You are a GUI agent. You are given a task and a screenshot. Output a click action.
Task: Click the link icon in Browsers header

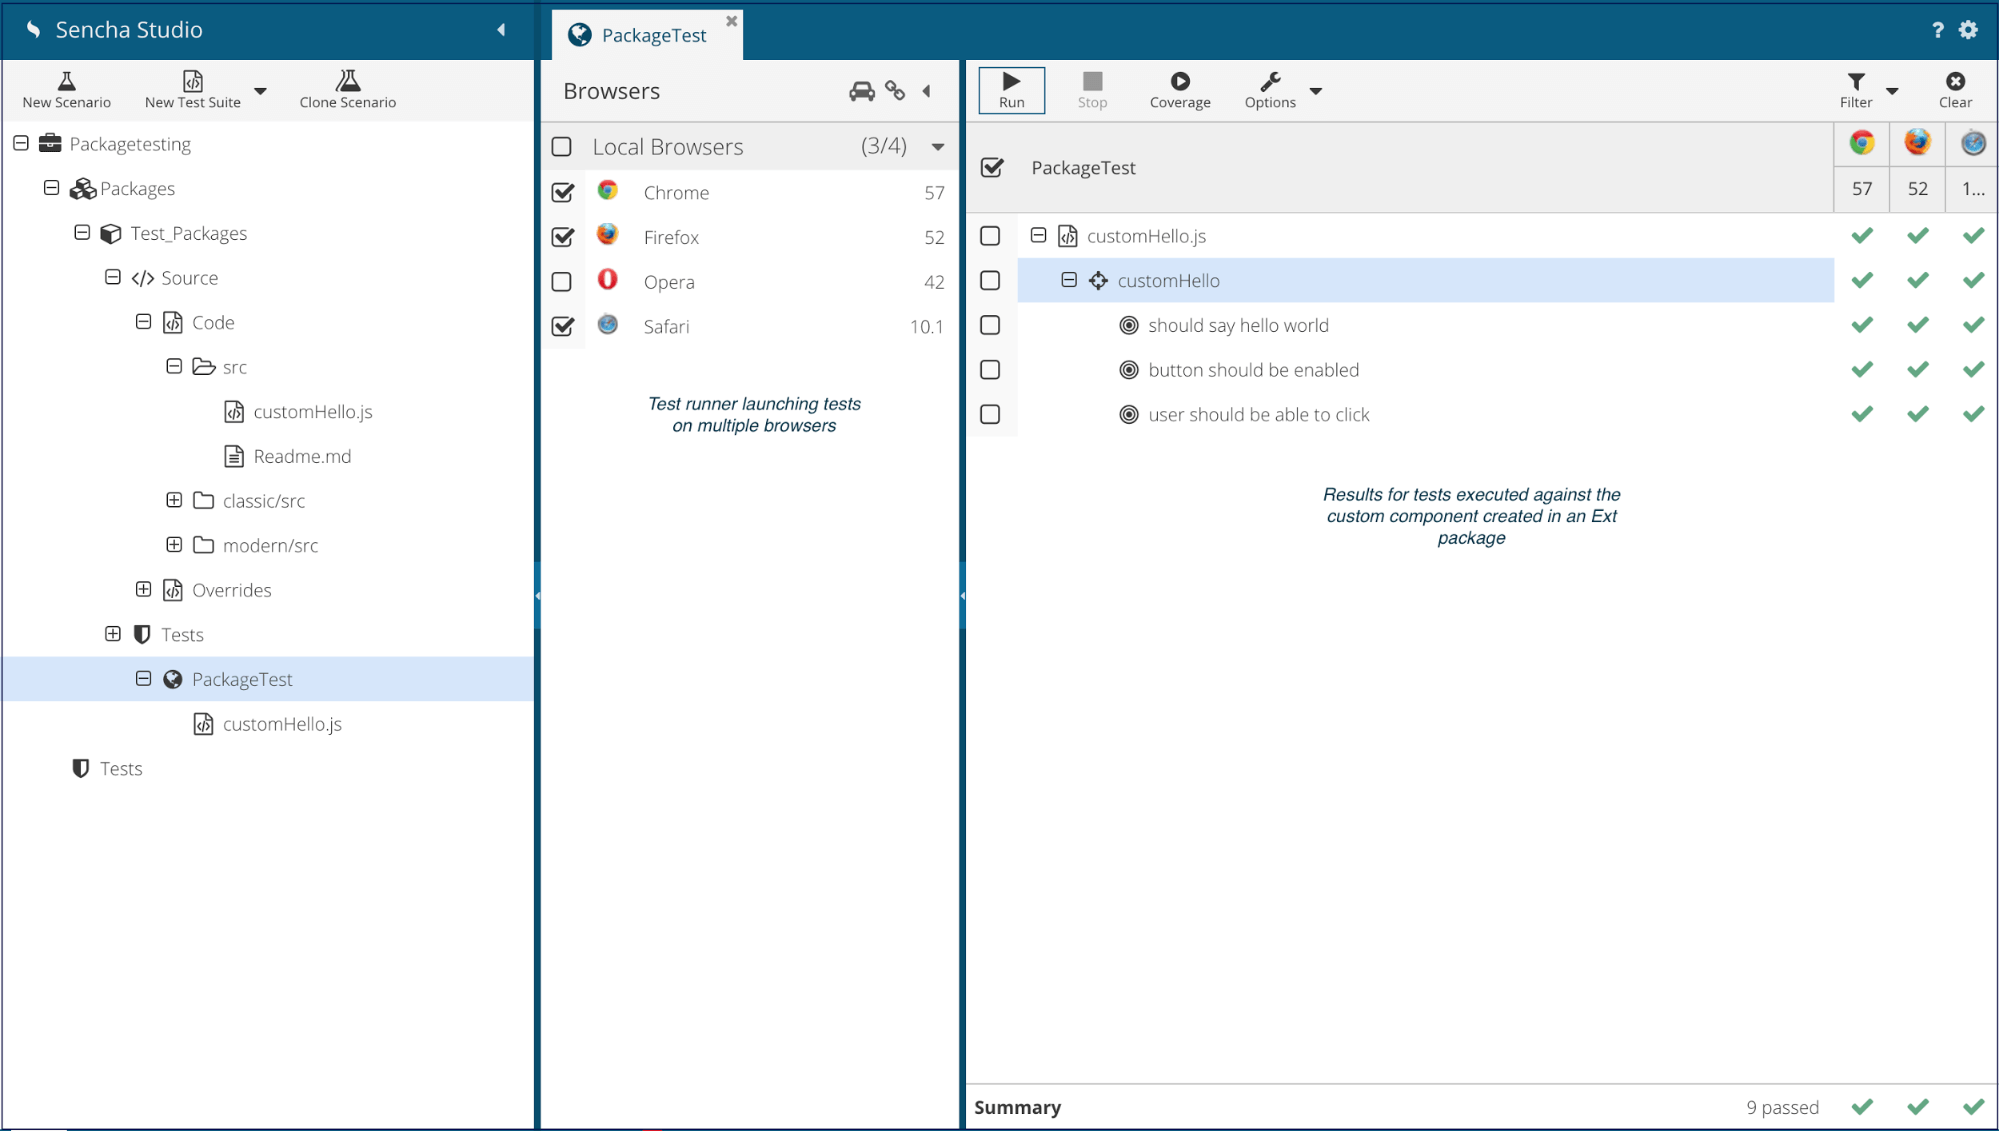click(895, 91)
